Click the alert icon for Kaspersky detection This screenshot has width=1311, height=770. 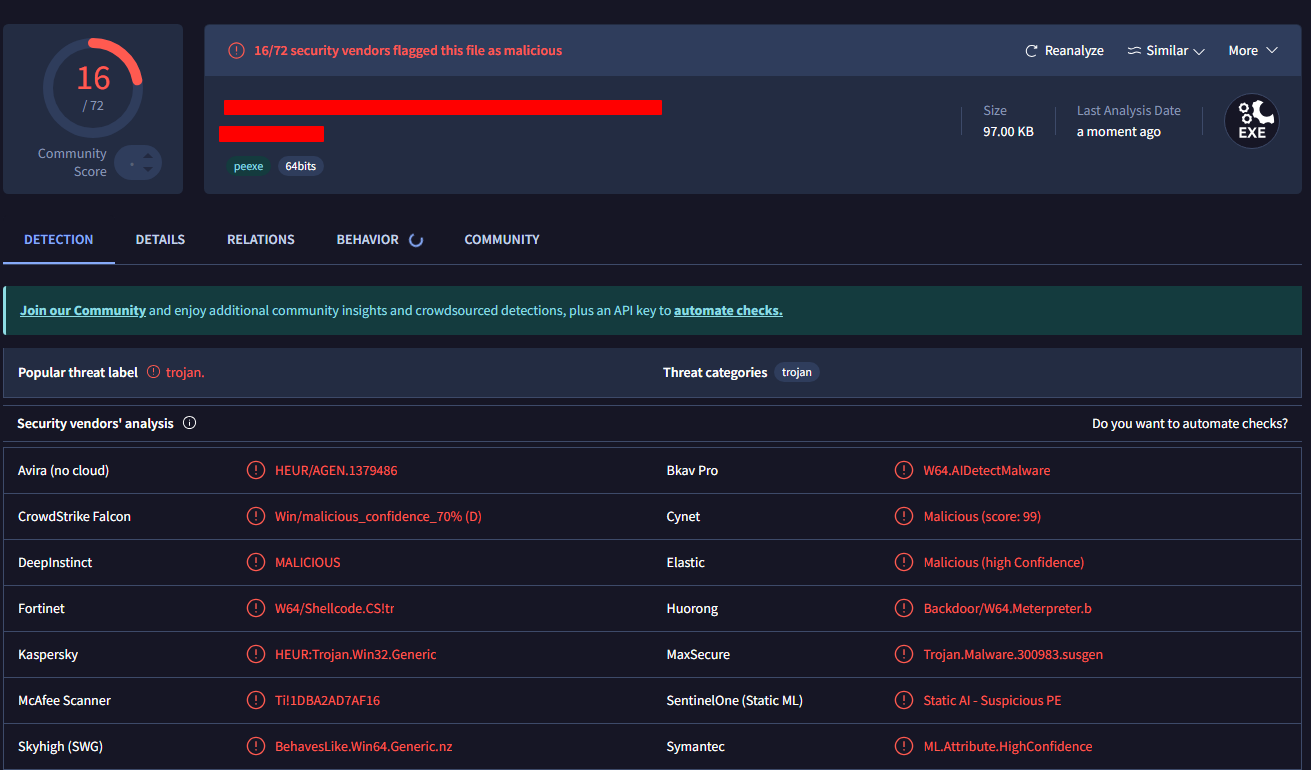[256, 654]
